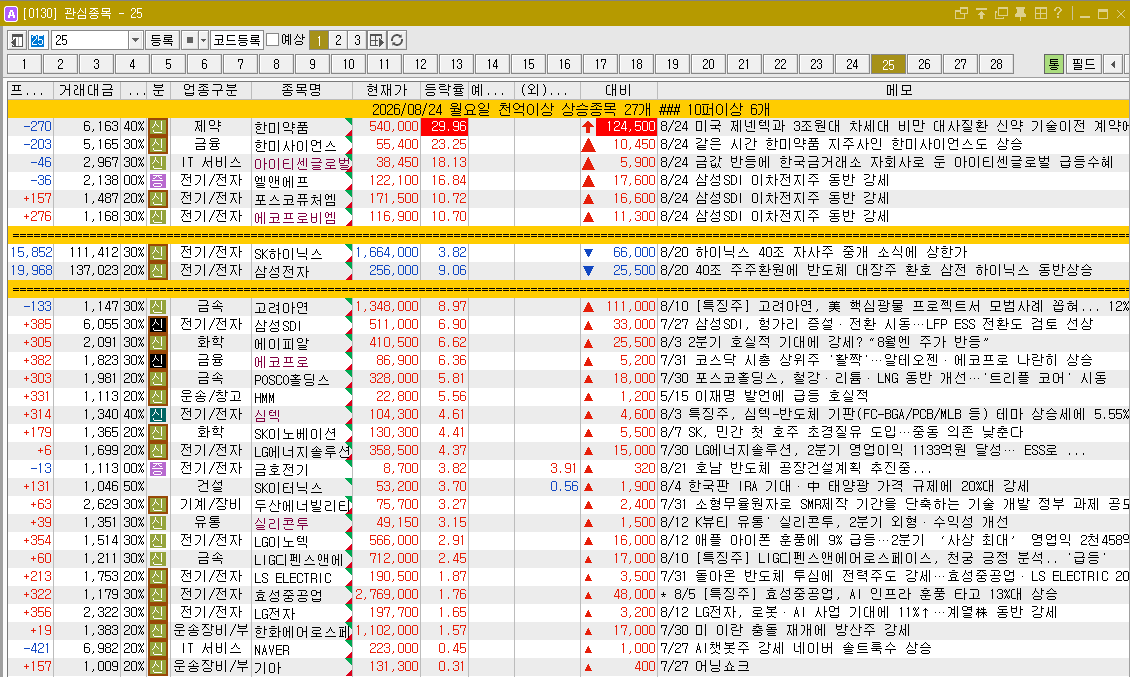This screenshot has height=677, width=1130.
Task: Click the yellow banner text 천억이상 상승종목 27개
Action: 574,109
